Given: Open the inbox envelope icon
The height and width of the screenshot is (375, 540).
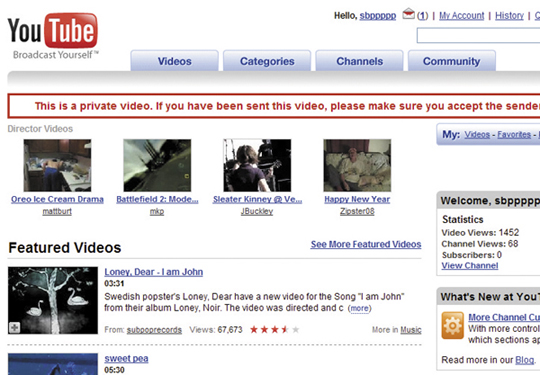Looking at the screenshot, I should (x=408, y=14).
